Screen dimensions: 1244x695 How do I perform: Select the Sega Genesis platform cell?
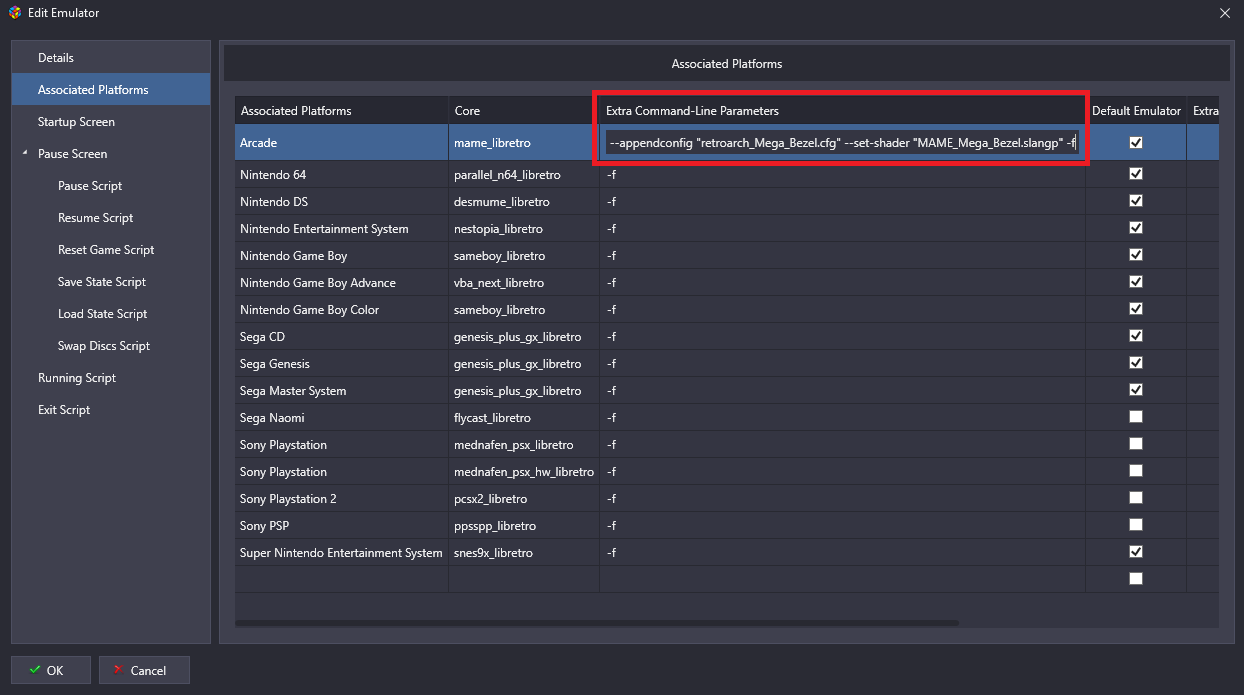click(342, 364)
